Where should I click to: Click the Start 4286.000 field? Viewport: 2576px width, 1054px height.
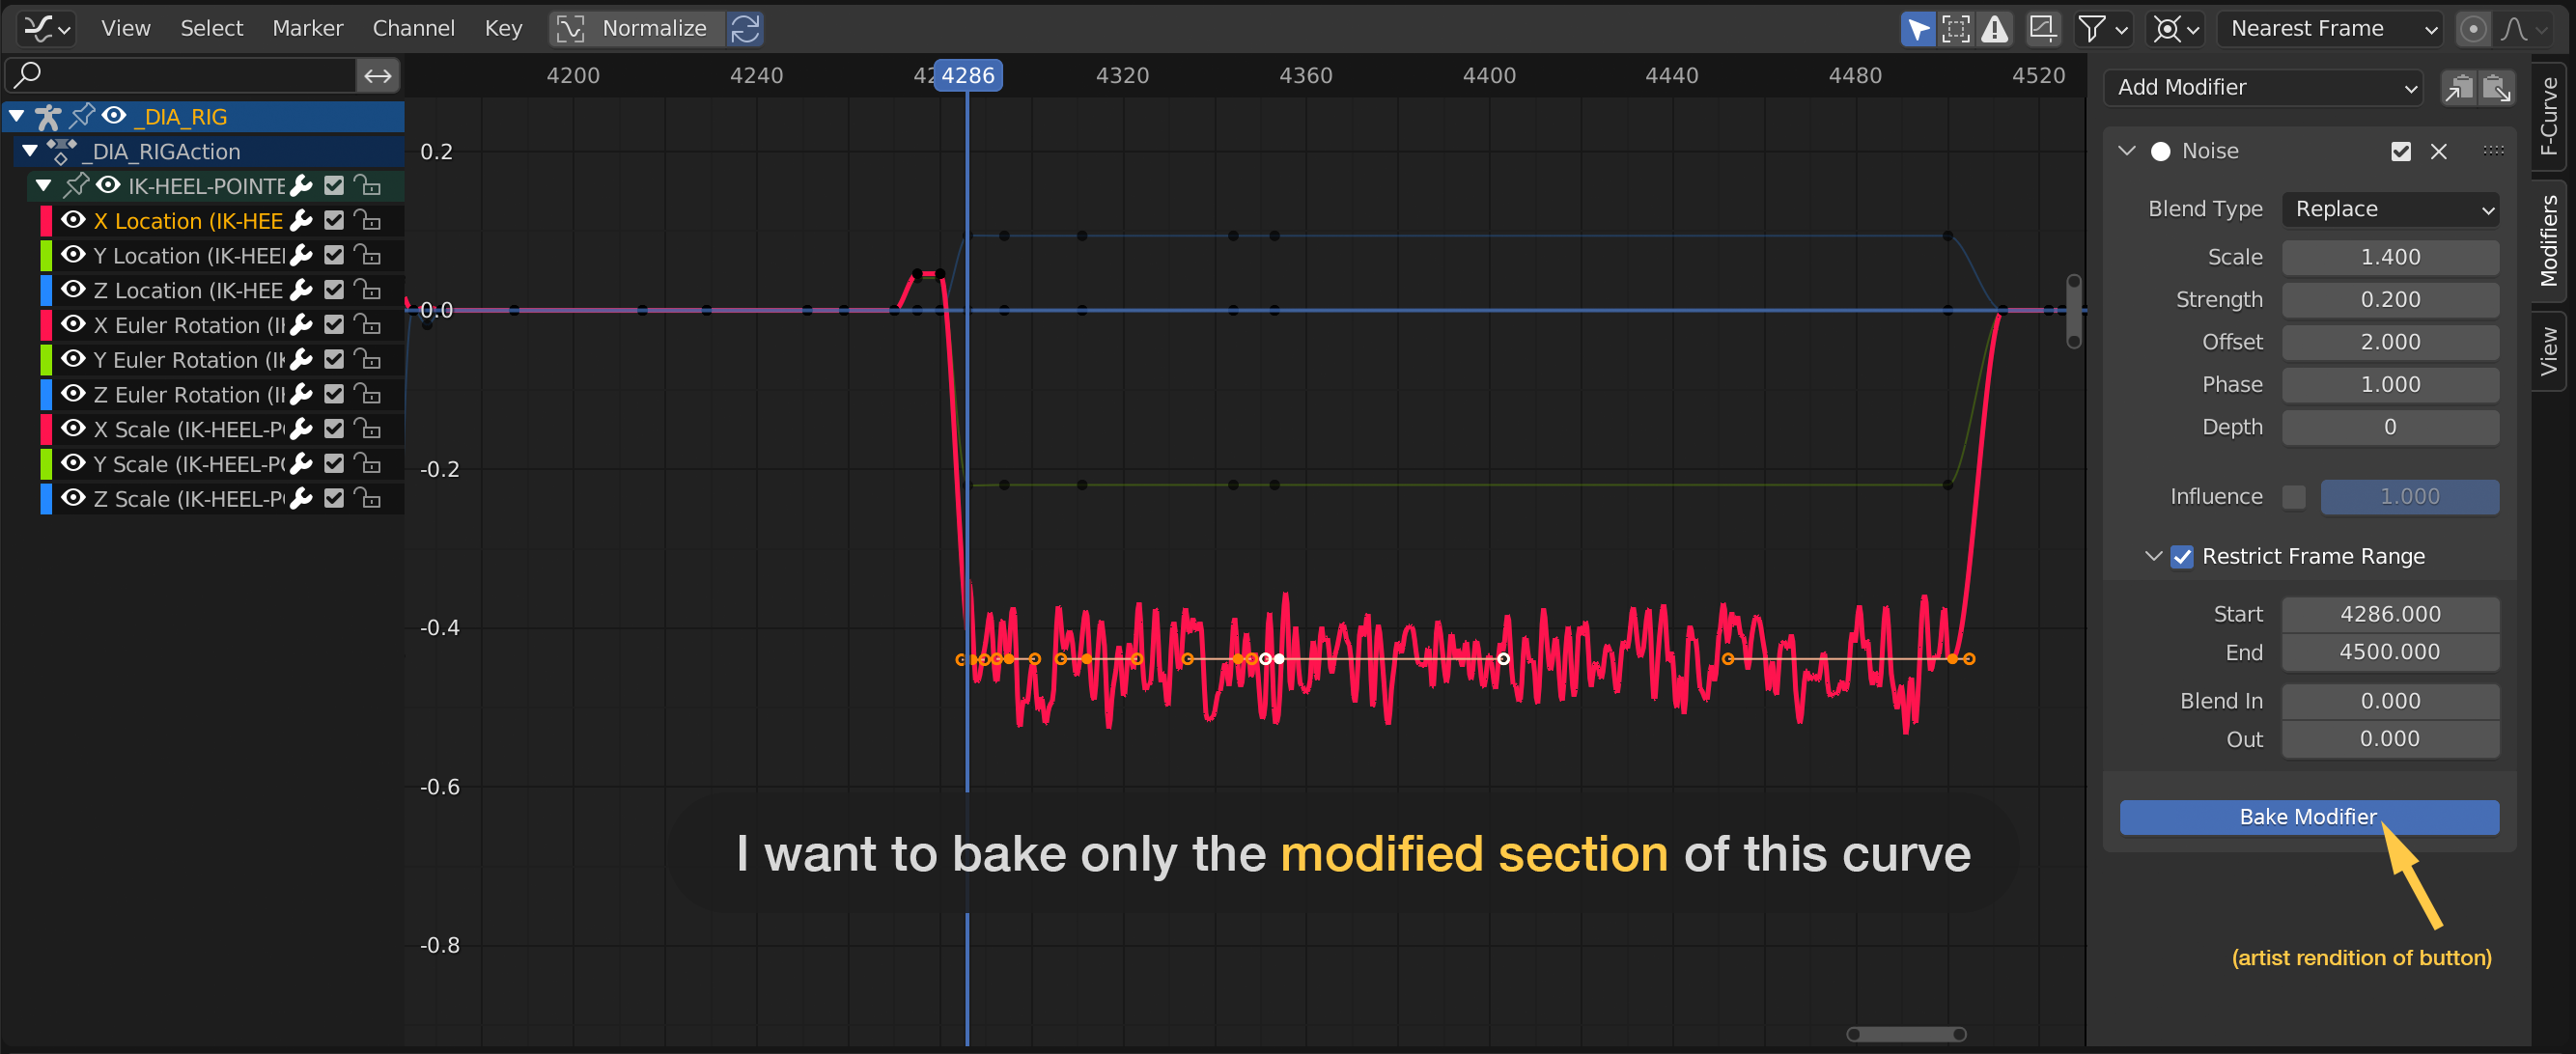click(2390, 614)
